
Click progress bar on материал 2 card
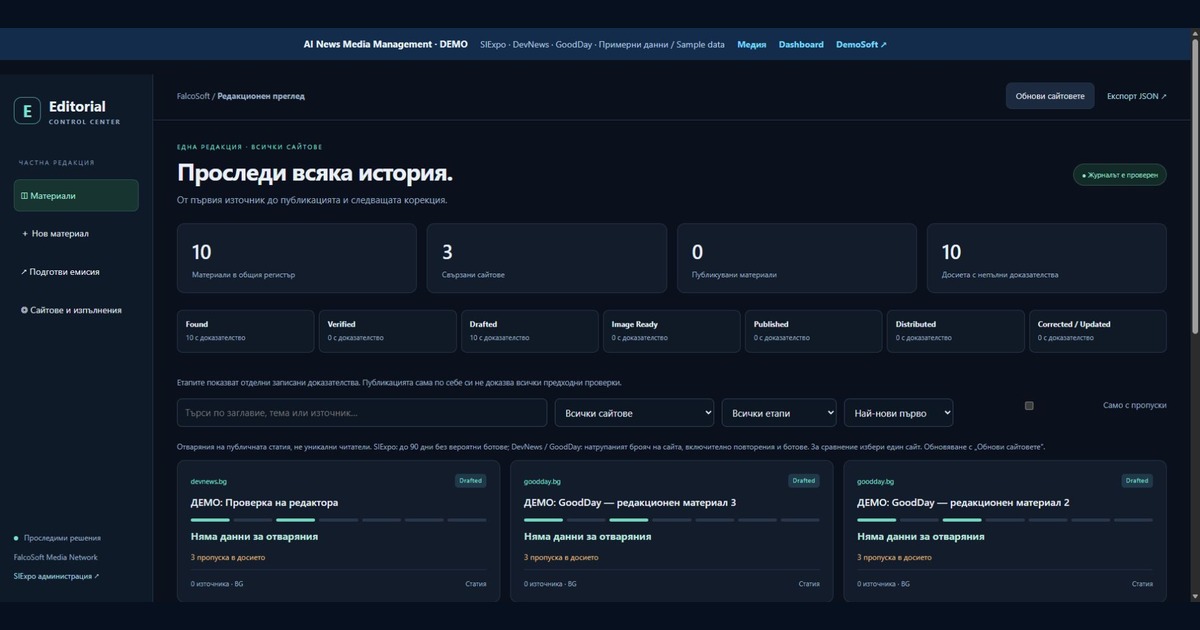(1005, 520)
